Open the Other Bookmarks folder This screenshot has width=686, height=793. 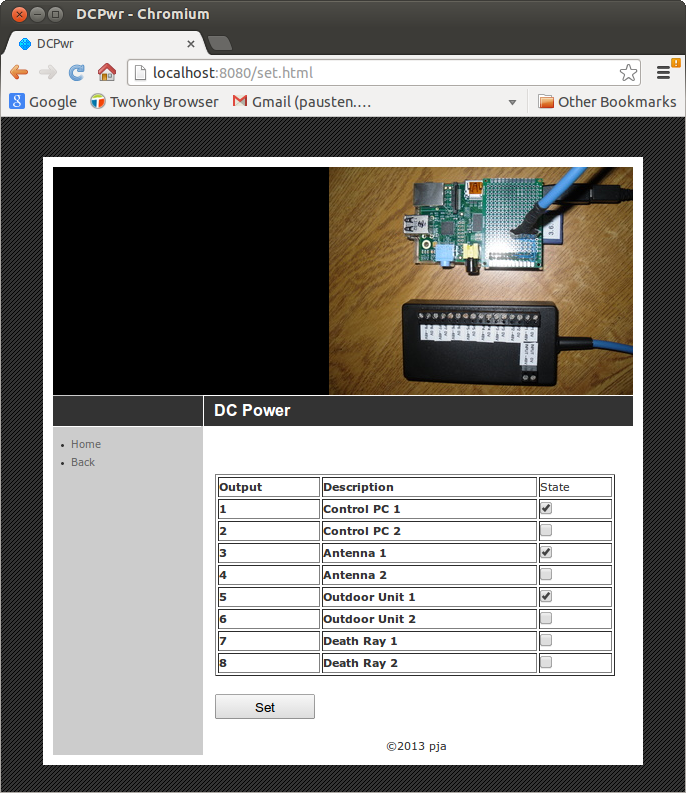(607, 101)
